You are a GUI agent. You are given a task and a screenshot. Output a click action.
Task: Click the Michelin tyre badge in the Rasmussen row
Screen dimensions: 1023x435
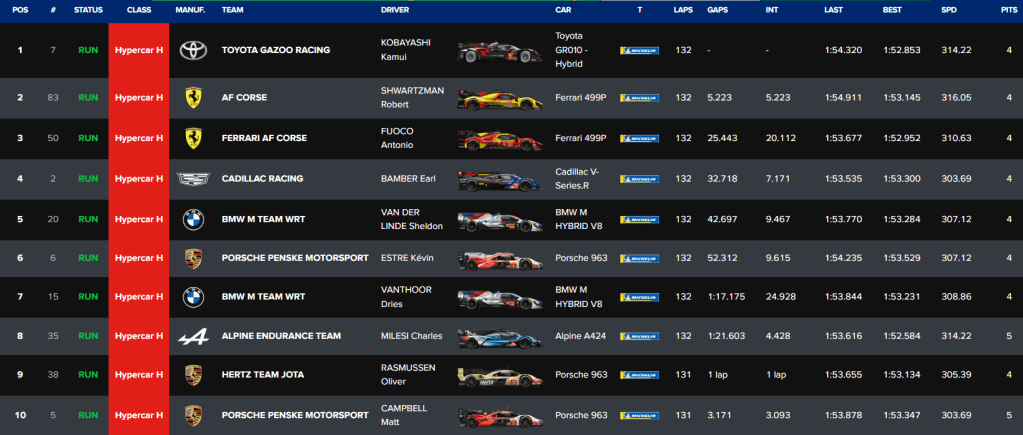point(639,375)
